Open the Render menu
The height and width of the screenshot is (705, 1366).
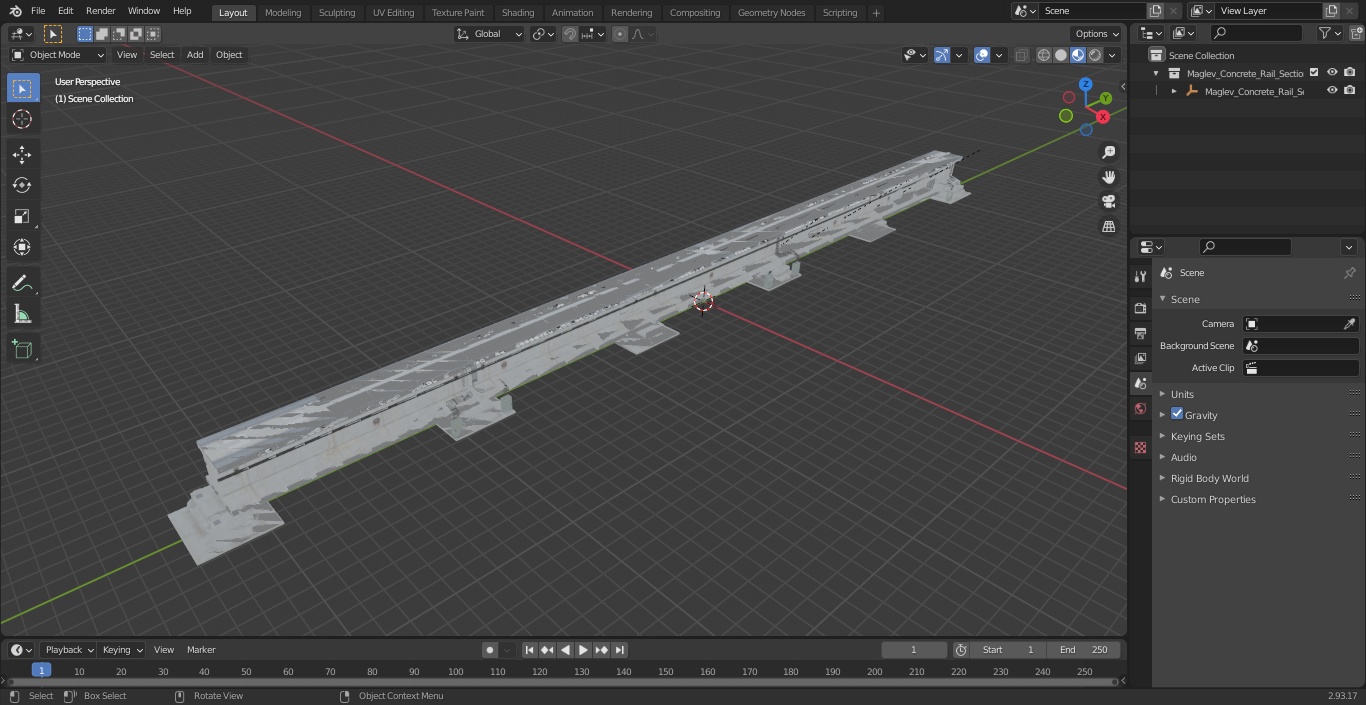point(100,11)
